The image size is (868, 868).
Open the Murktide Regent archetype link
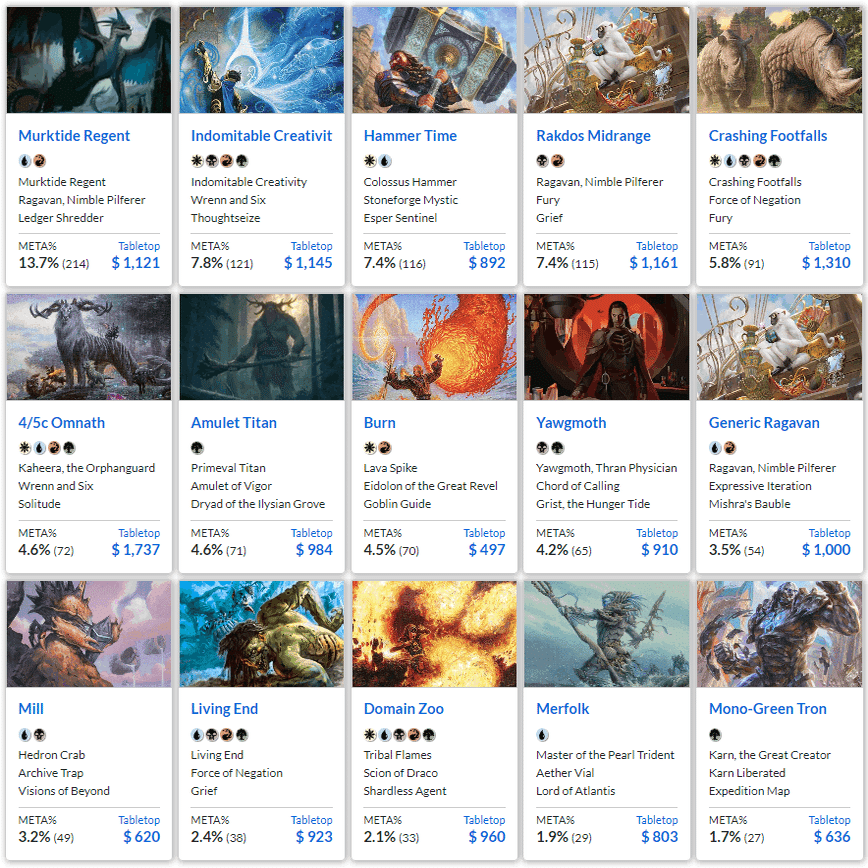tap(74, 136)
